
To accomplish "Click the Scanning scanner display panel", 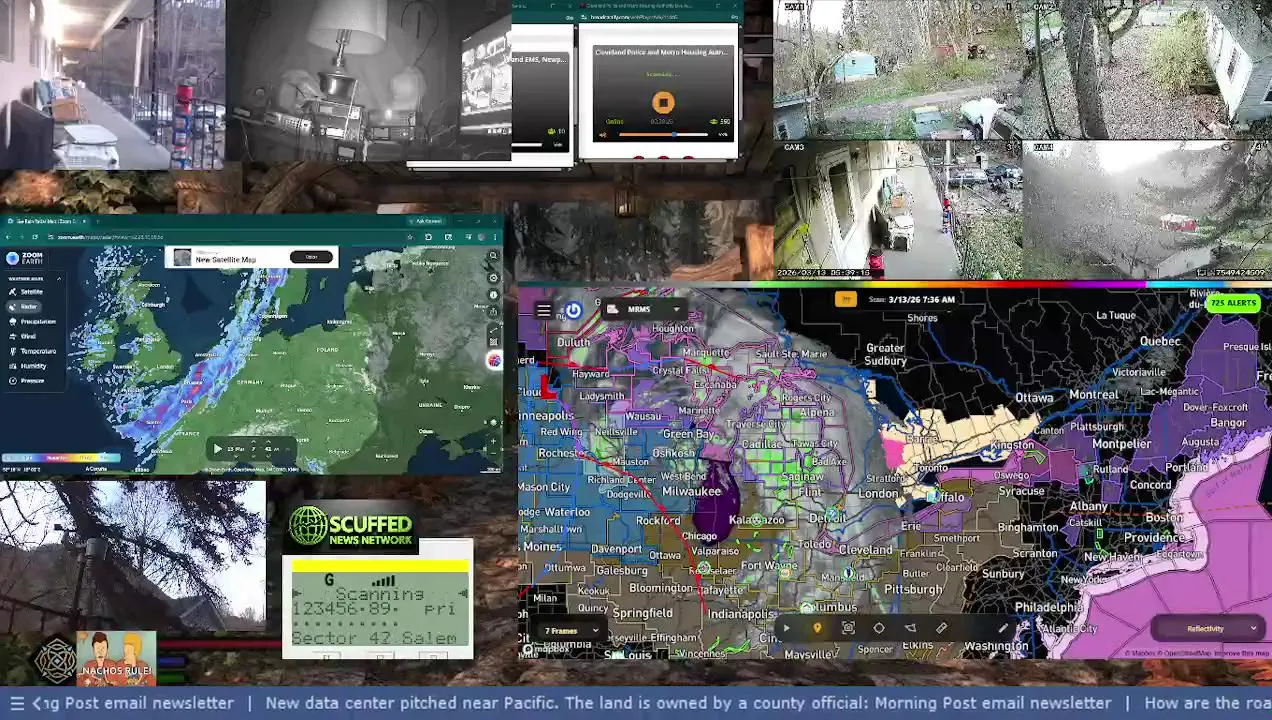I will click(379, 609).
